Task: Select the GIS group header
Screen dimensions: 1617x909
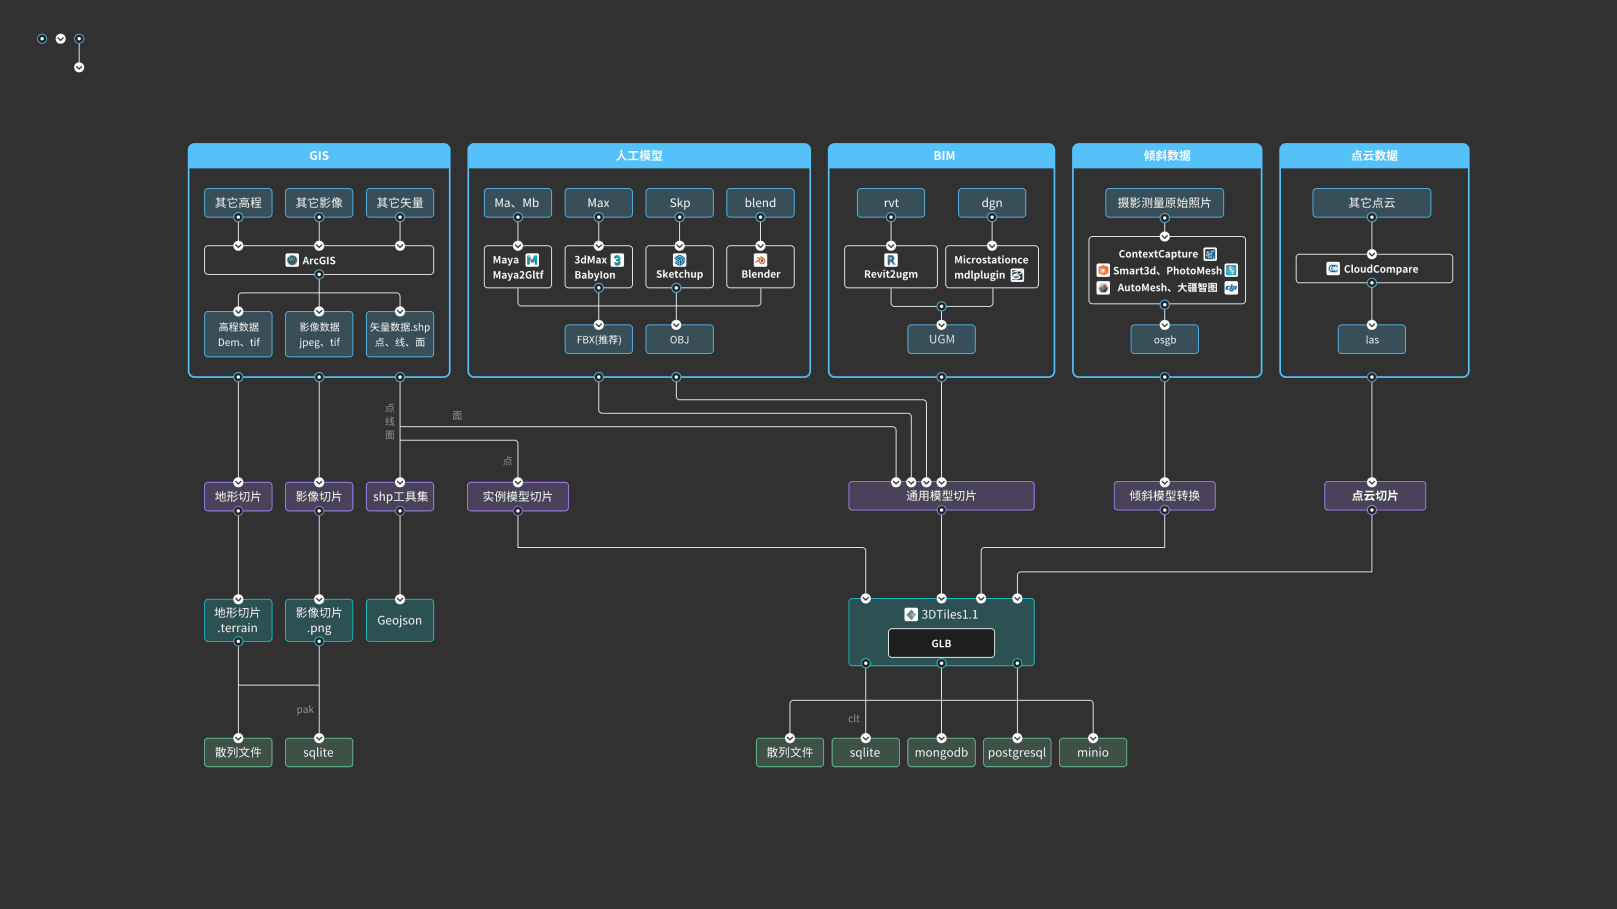Action: point(319,156)
